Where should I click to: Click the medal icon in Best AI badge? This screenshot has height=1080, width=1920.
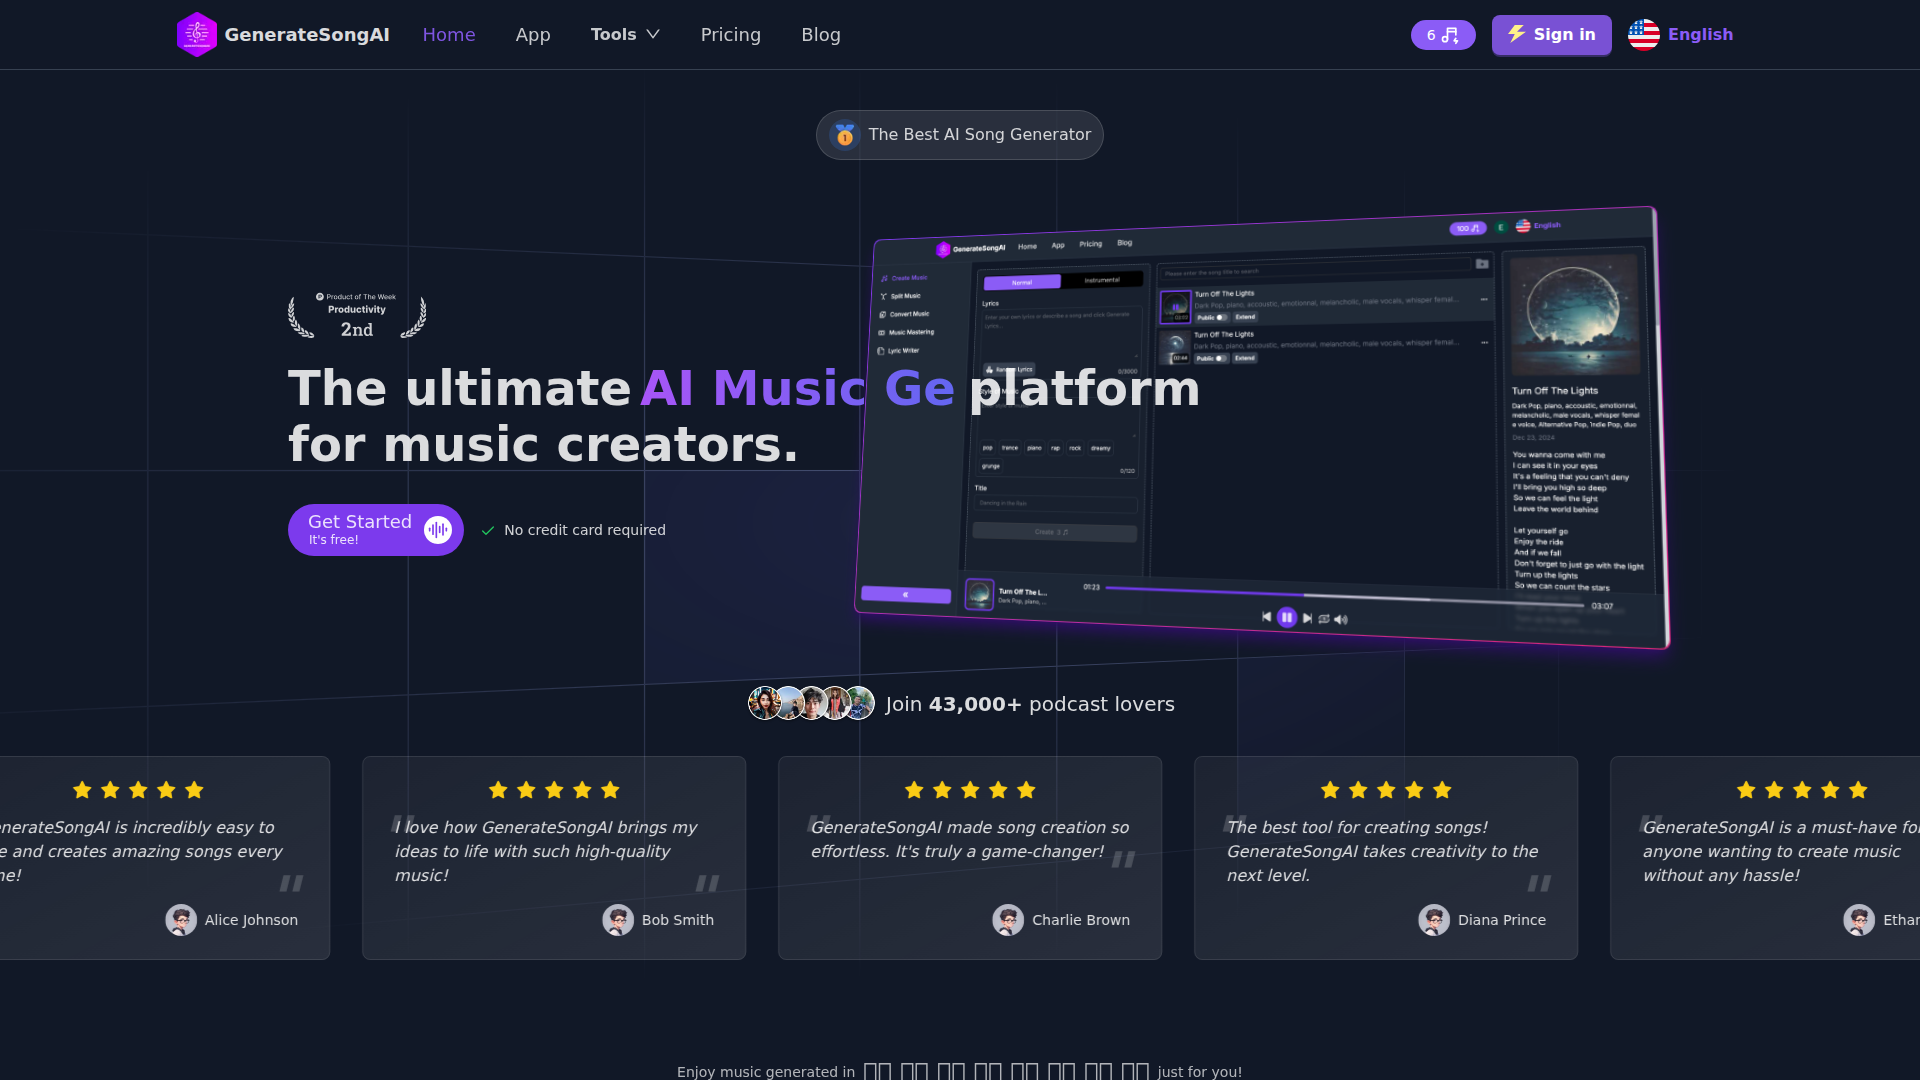[845, 135]
